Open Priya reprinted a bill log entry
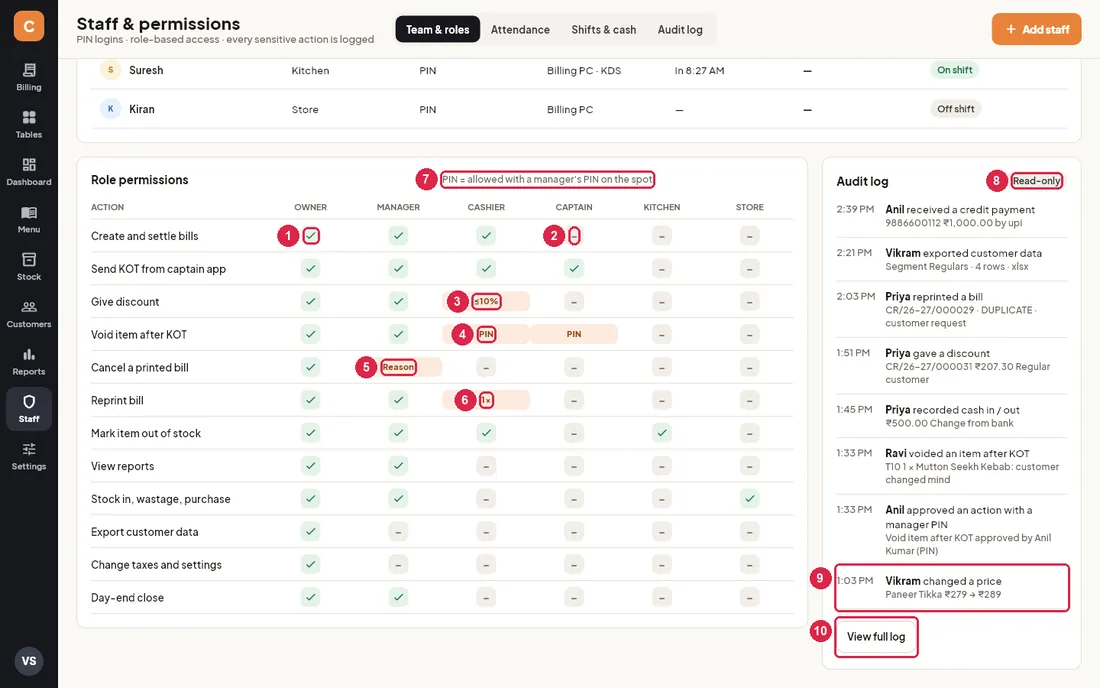The width and height of the screenshot is (1100, 688). (951, 309)
